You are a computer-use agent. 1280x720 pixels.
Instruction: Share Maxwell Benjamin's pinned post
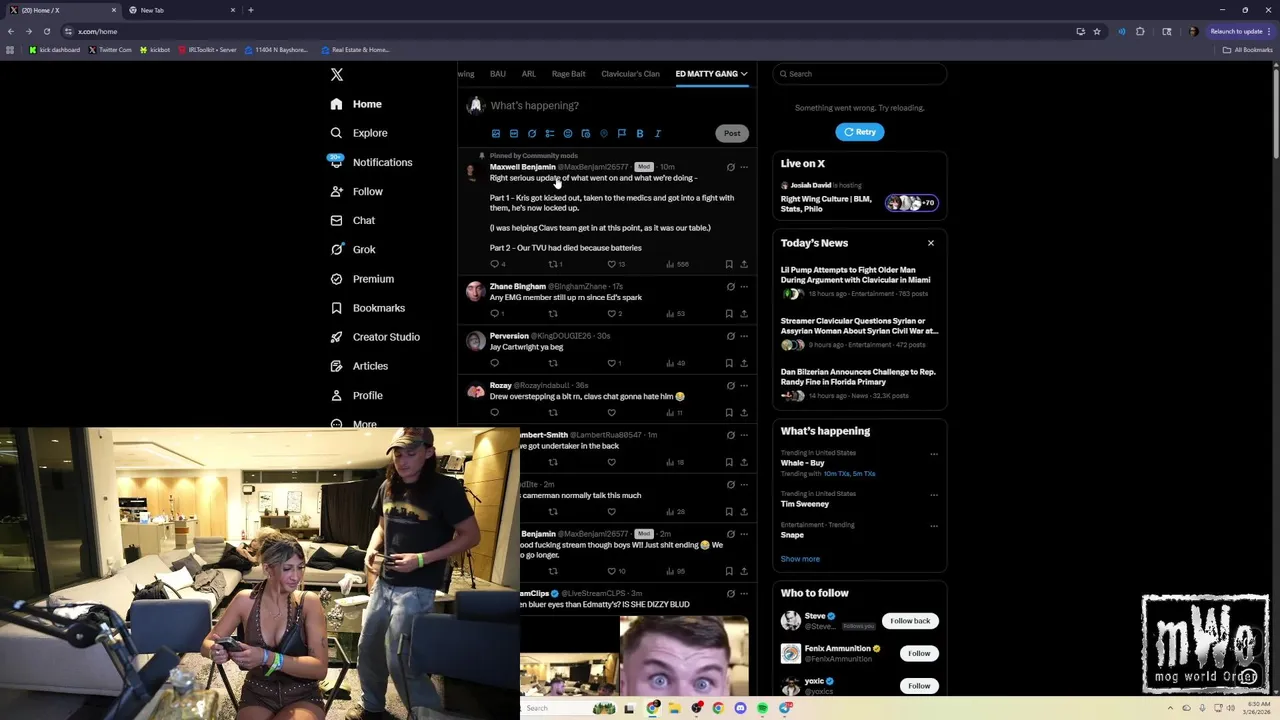(x=744, y=264)
